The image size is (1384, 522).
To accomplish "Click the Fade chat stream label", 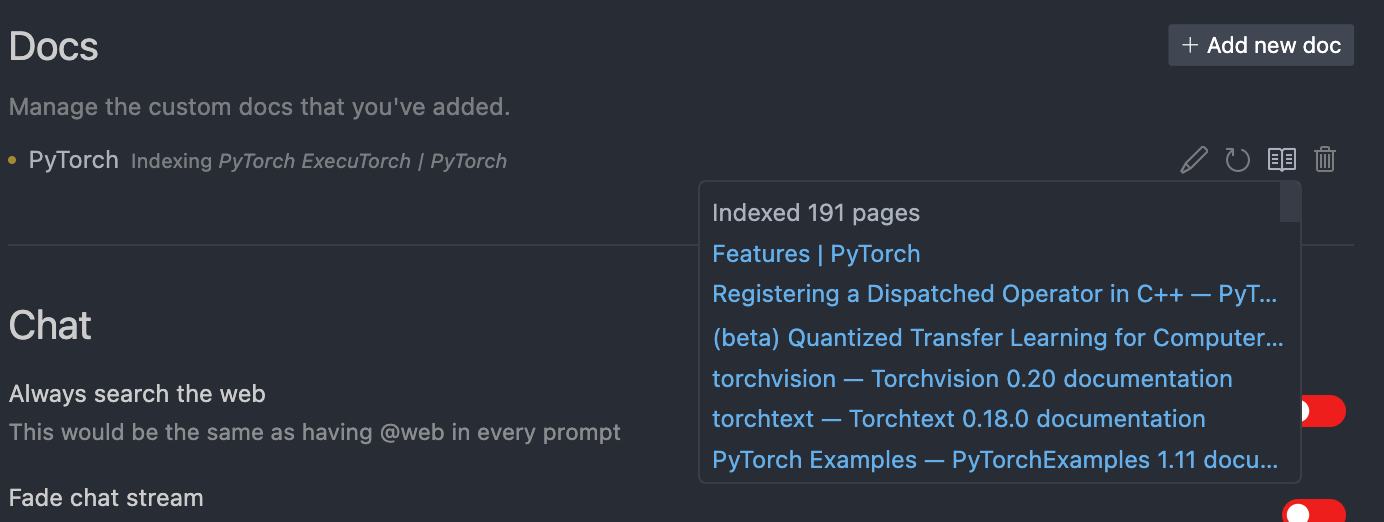I will click(106, 498).
